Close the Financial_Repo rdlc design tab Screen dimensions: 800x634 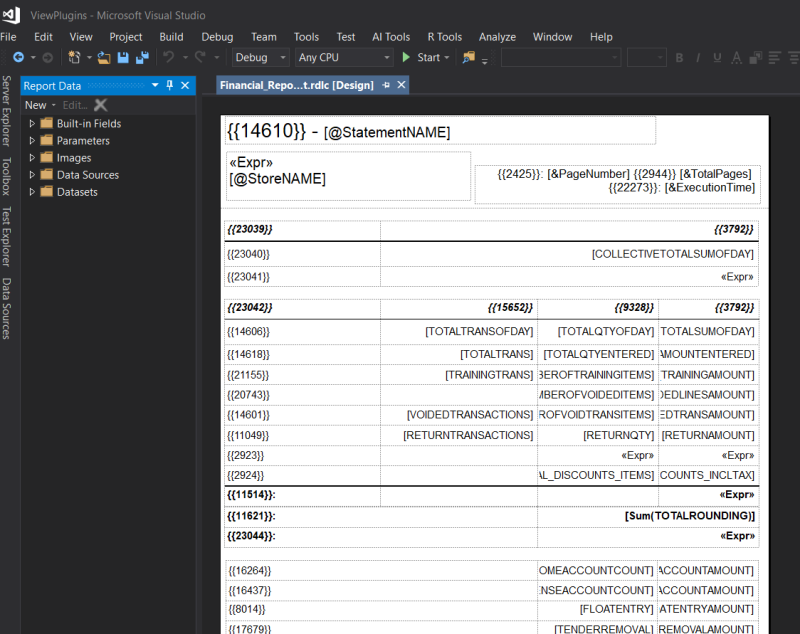click(402, 85)
